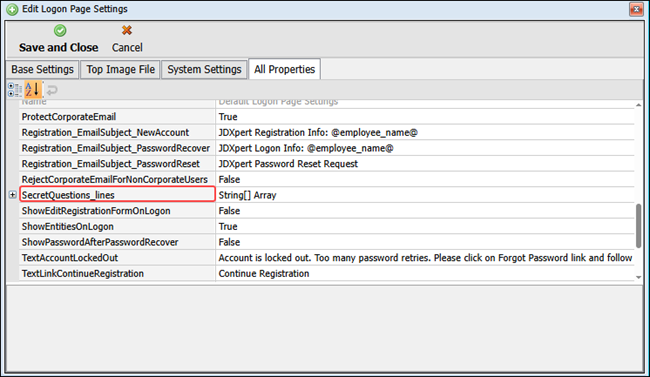Viewport: 650px width, 377px height.
Task: Open the Top Image File tab
Action: 120,69
